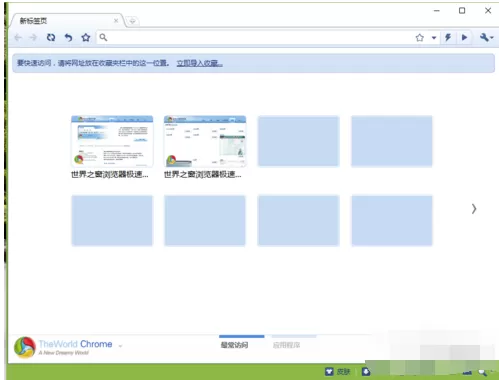Click the magnifier icon in the address bar

103,37
